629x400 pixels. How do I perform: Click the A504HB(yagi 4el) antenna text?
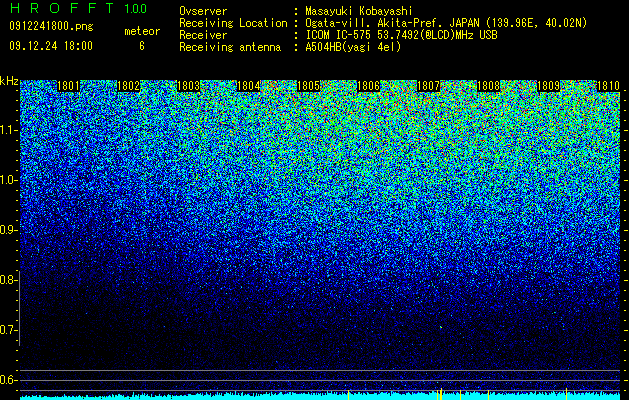(353, 47)
